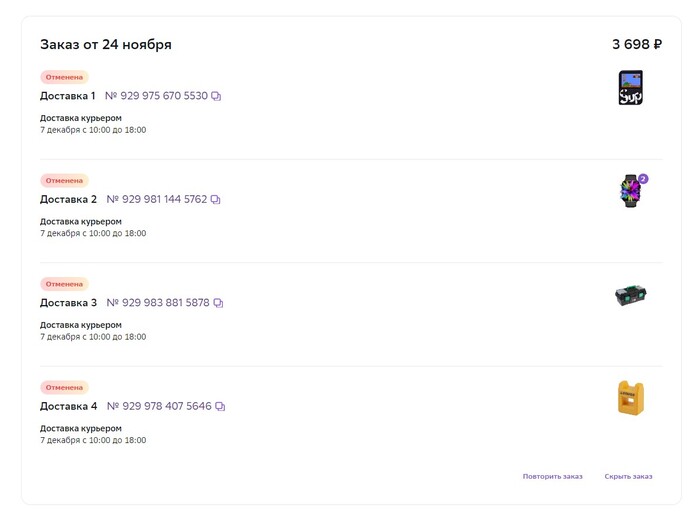
Task: Open order number 929 978 407 5646
Action: pyautogui.click(x=159, y=407)
